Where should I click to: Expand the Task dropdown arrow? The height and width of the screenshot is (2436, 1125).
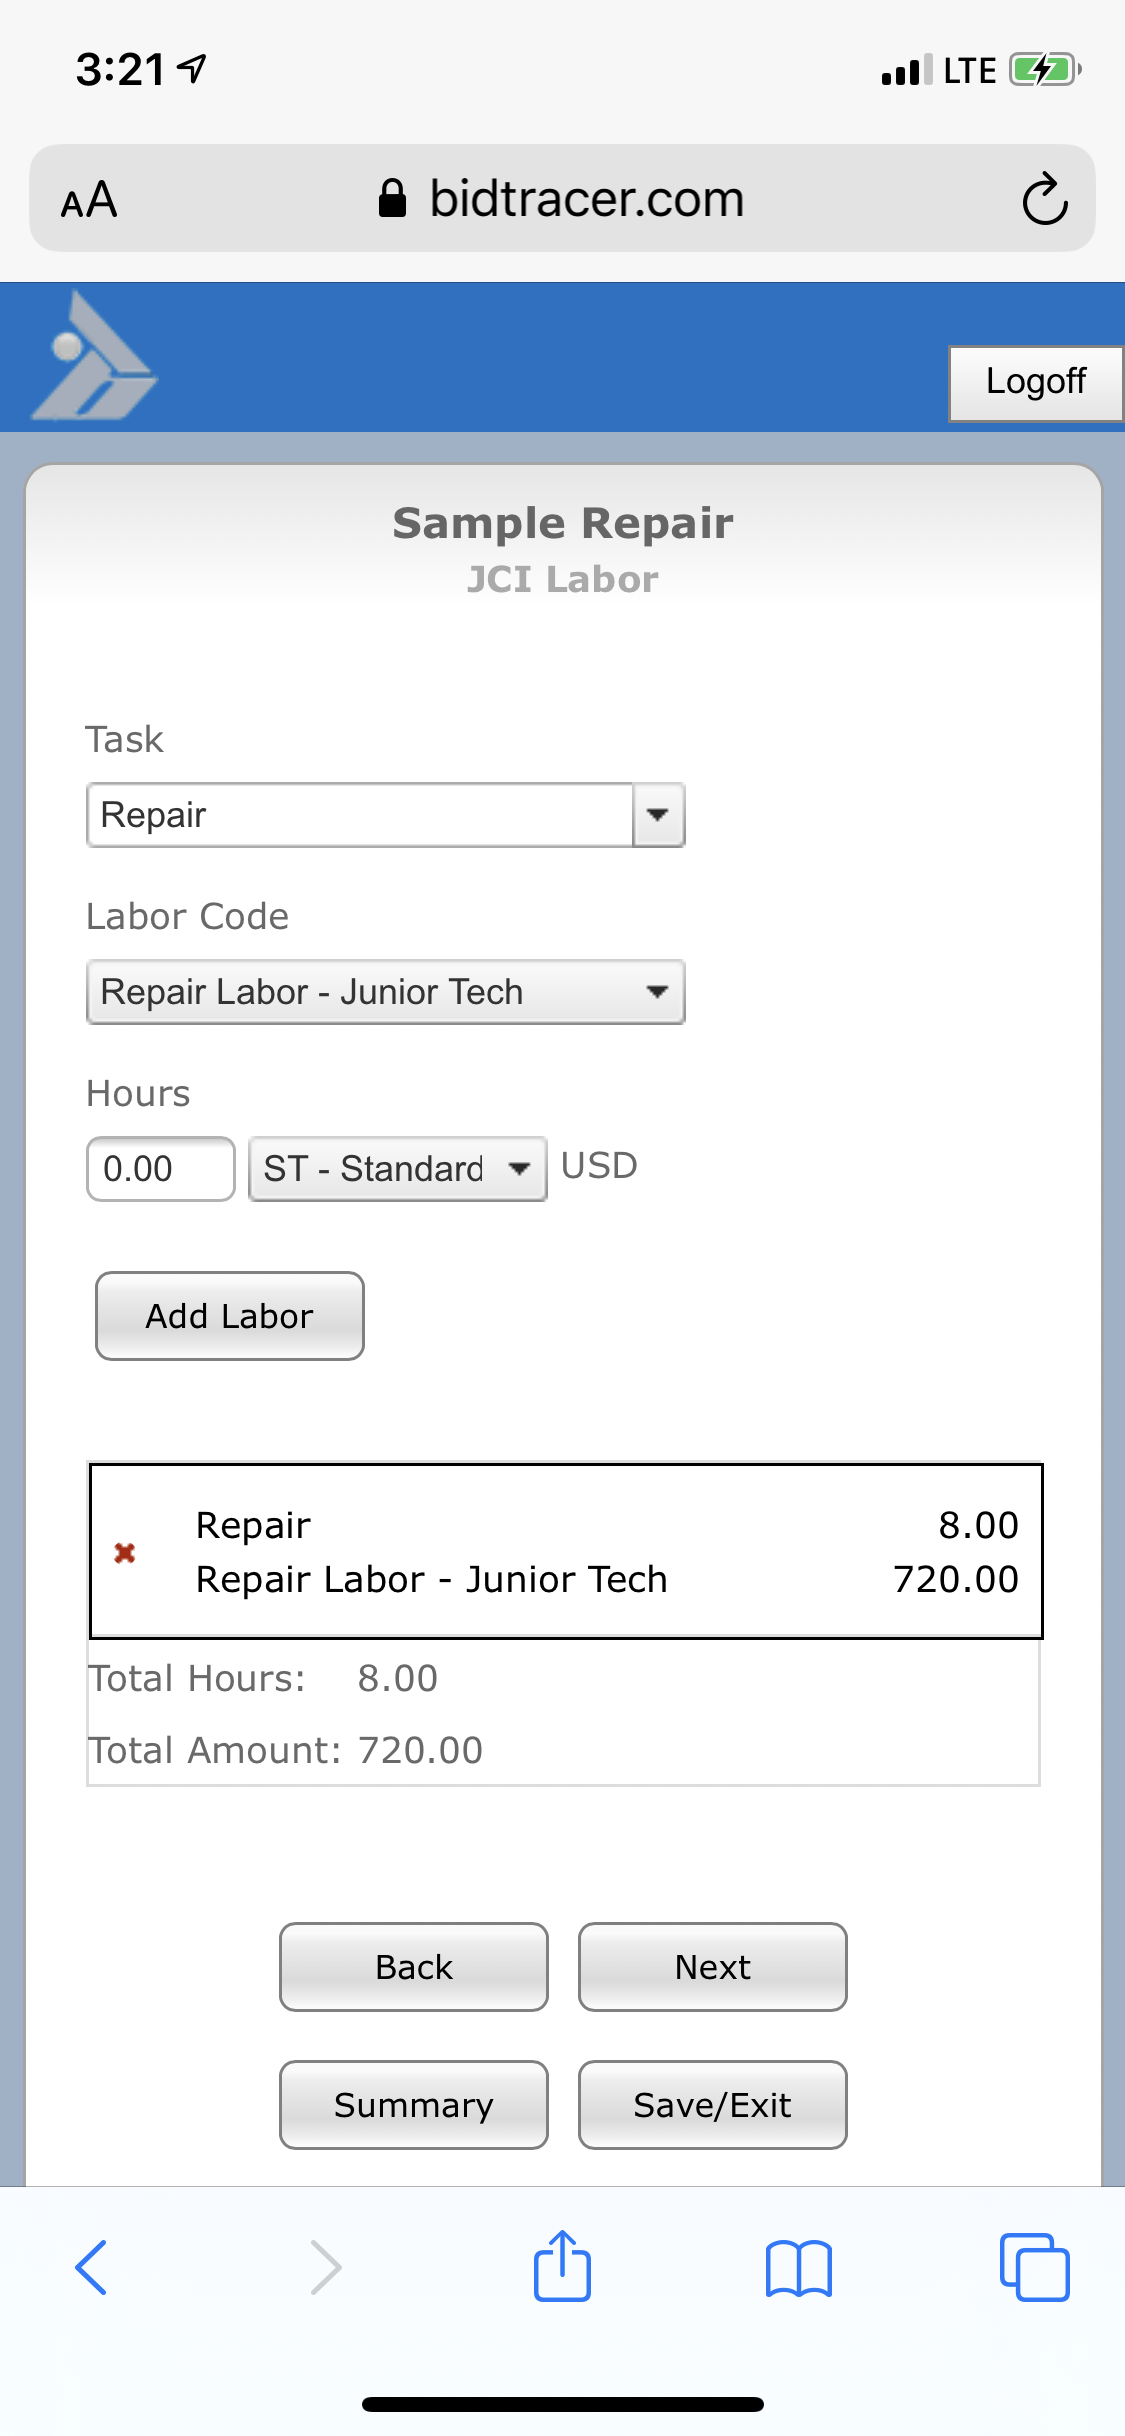click(658, 815)
